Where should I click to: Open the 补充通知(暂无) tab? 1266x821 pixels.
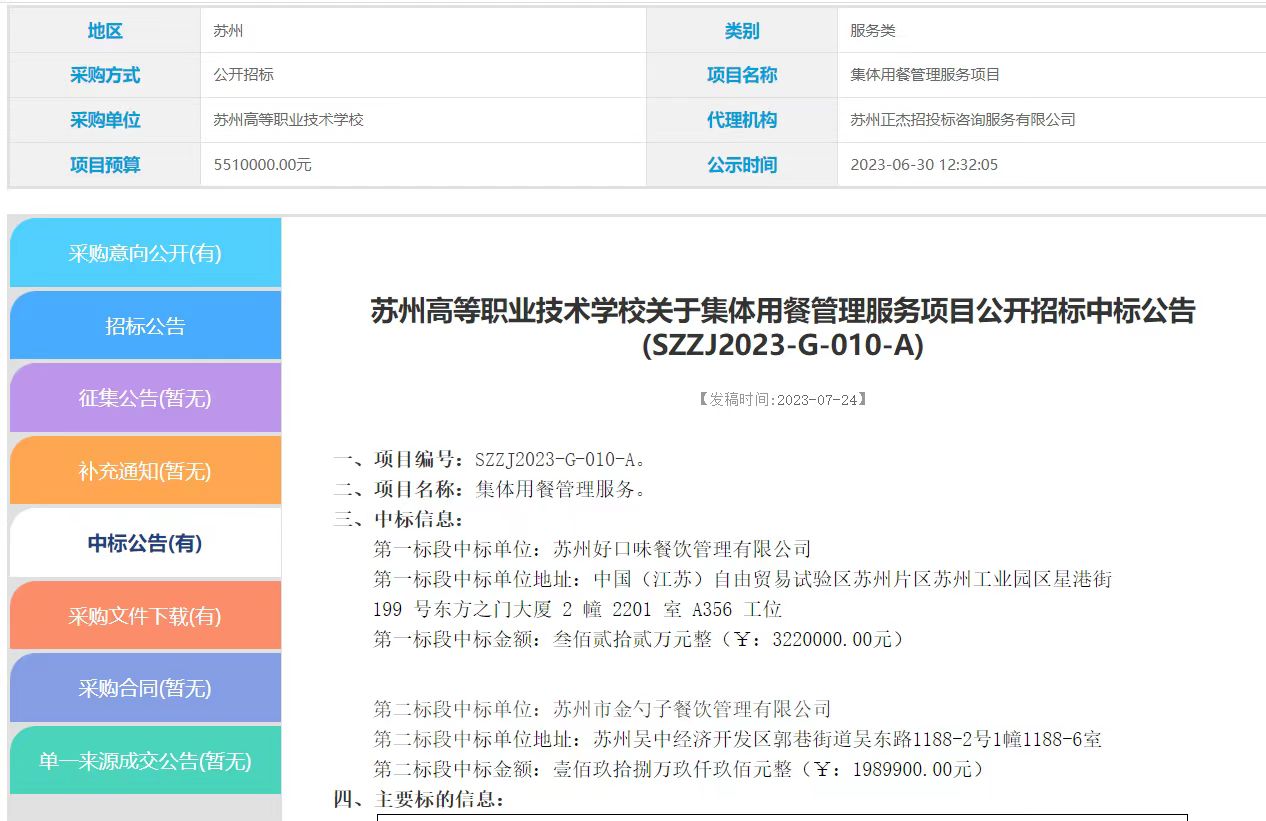tap(145, 471)
